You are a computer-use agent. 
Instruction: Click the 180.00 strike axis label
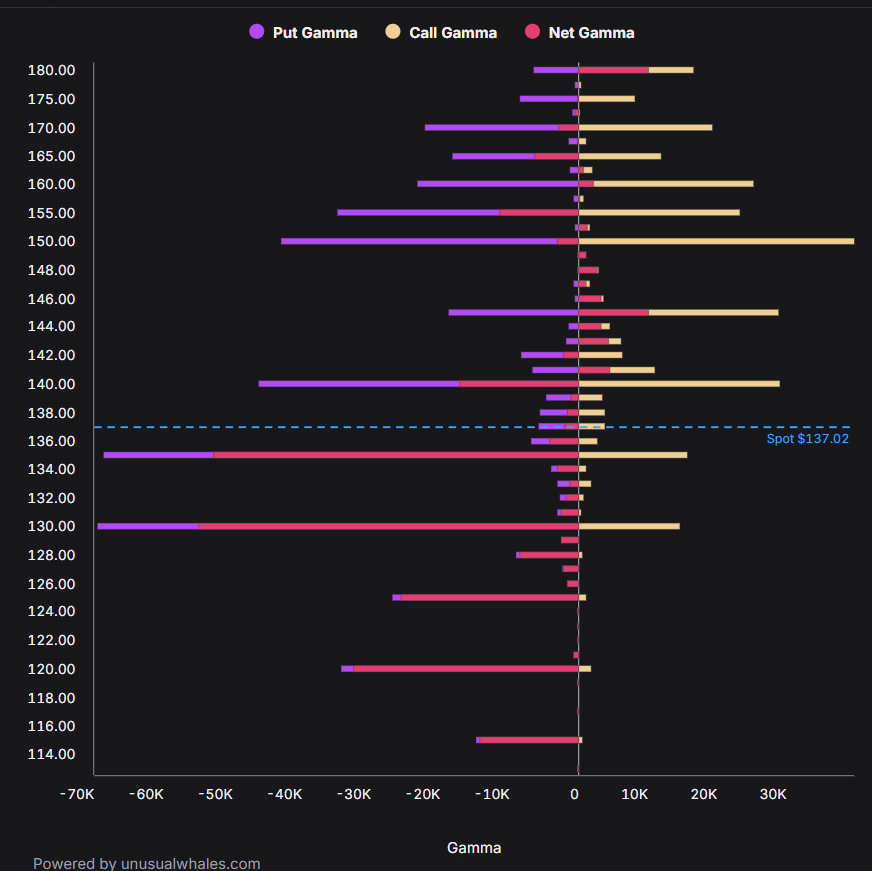(51, 70)
